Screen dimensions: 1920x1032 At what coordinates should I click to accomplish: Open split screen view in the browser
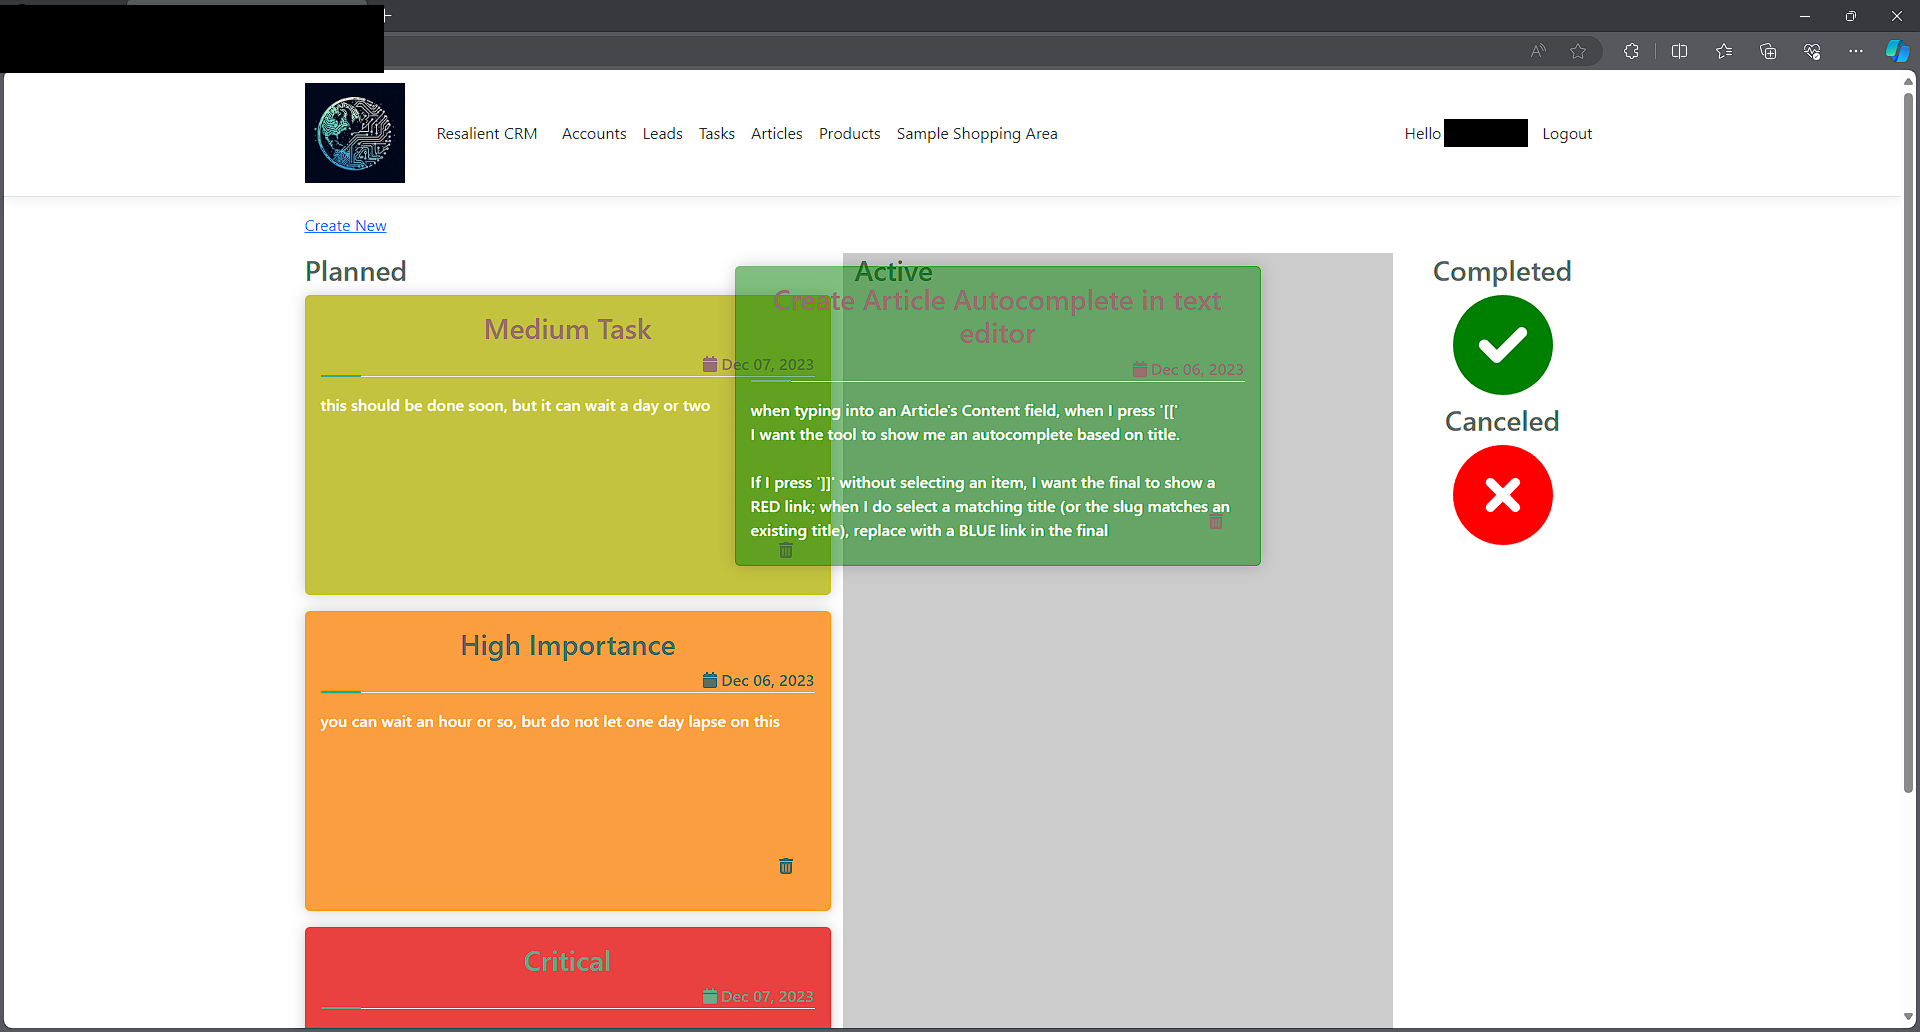[1680, 51]
